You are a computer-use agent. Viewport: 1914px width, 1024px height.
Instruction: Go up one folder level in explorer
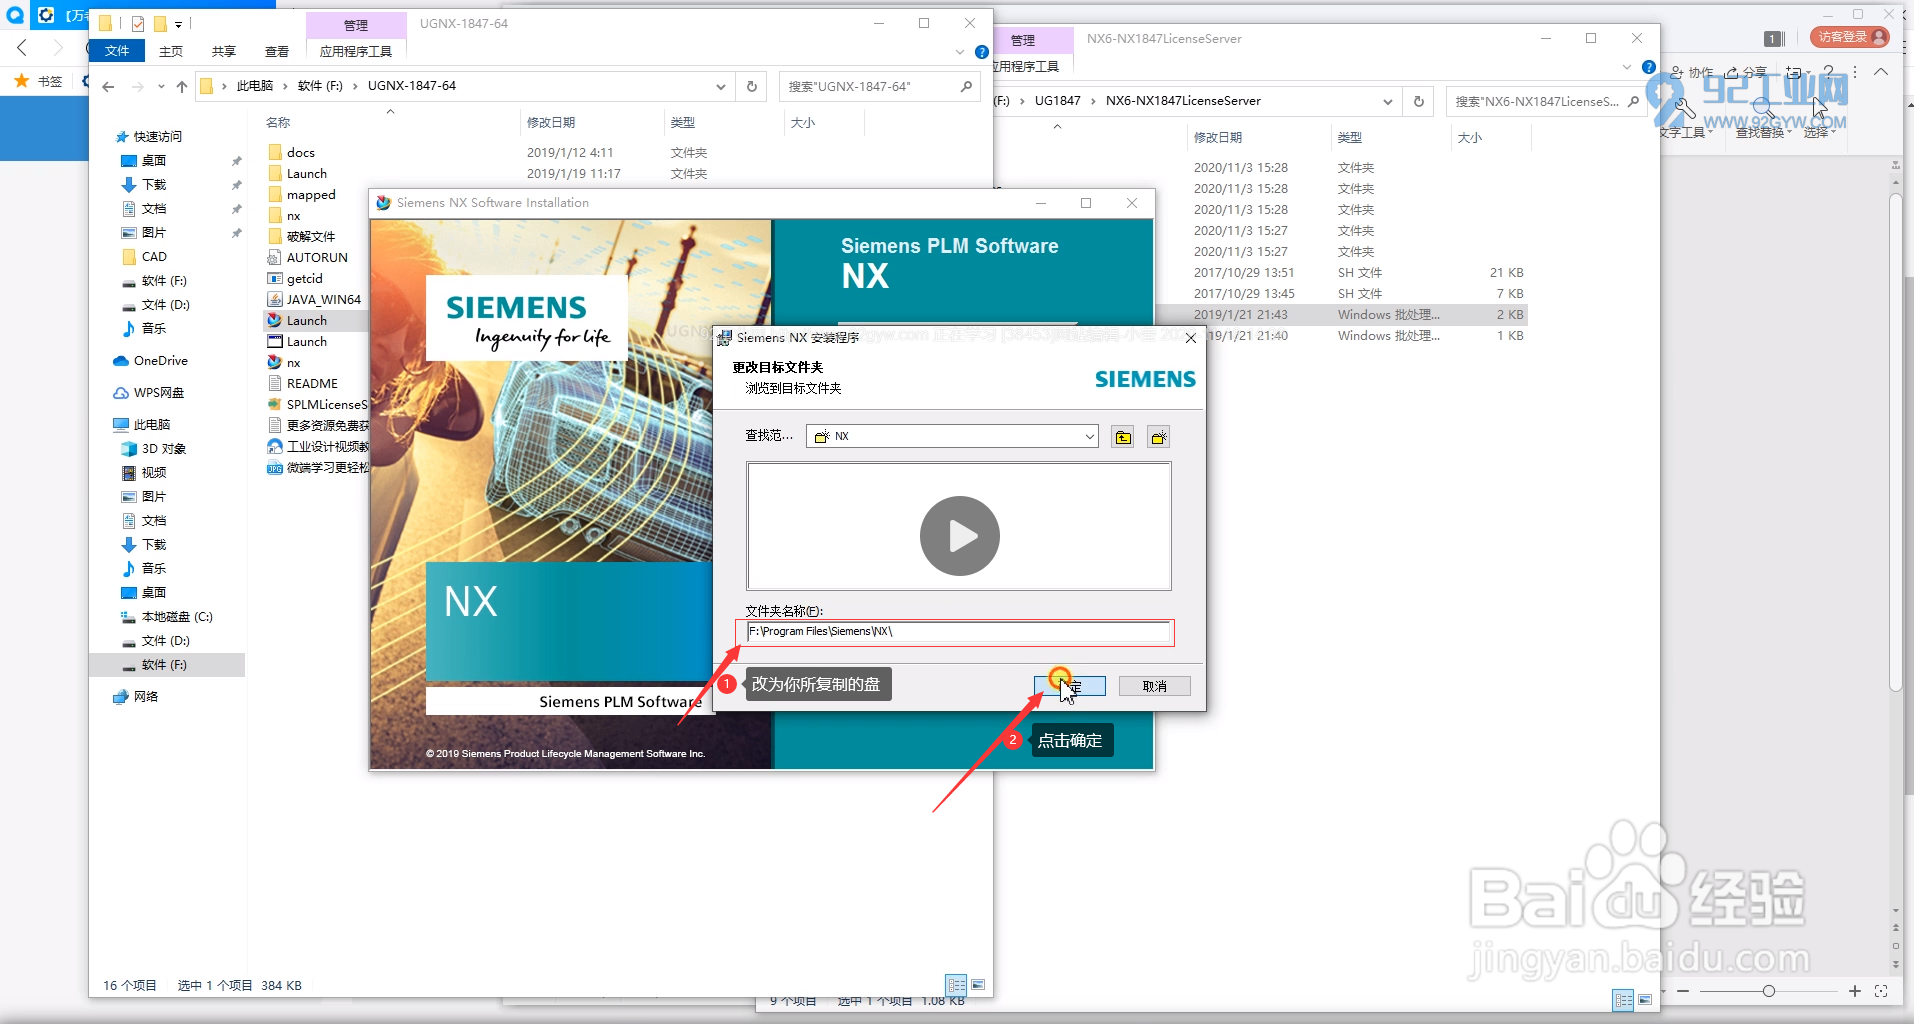[181, 87]
